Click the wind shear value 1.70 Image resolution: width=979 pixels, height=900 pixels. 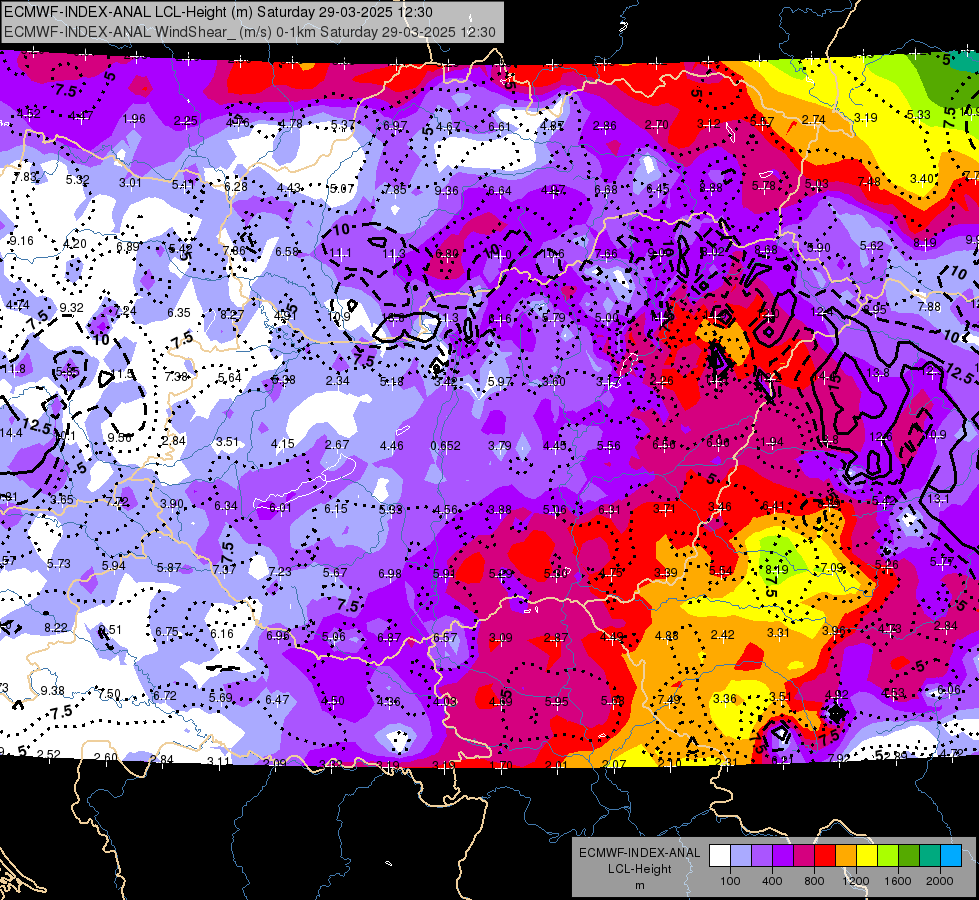pyautogui.click(x=501, y=765)
